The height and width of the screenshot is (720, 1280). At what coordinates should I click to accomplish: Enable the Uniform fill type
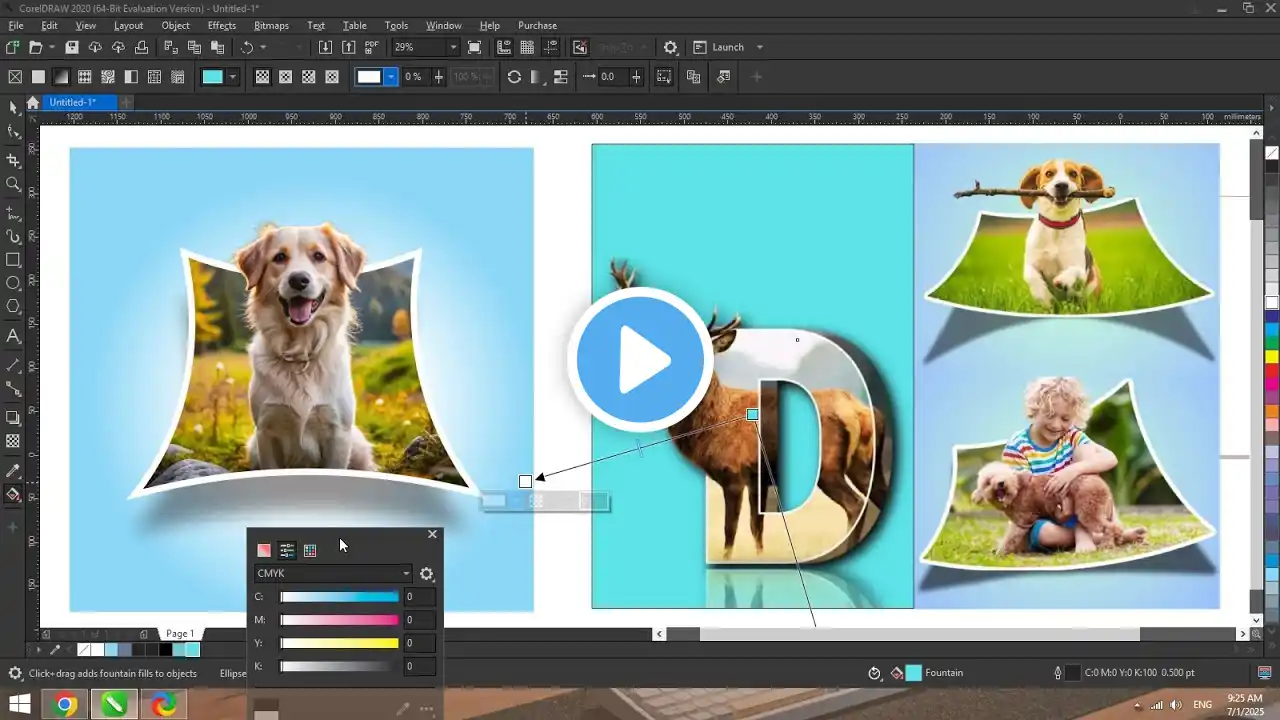(38, 77)
